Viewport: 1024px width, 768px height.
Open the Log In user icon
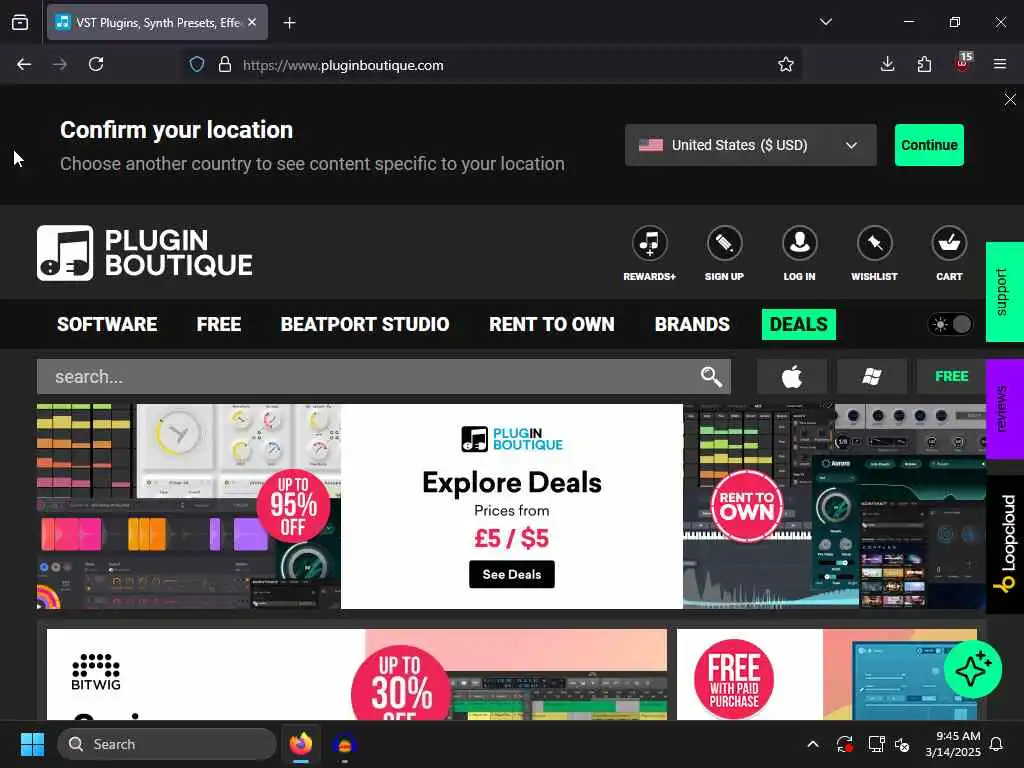point(799,244)
